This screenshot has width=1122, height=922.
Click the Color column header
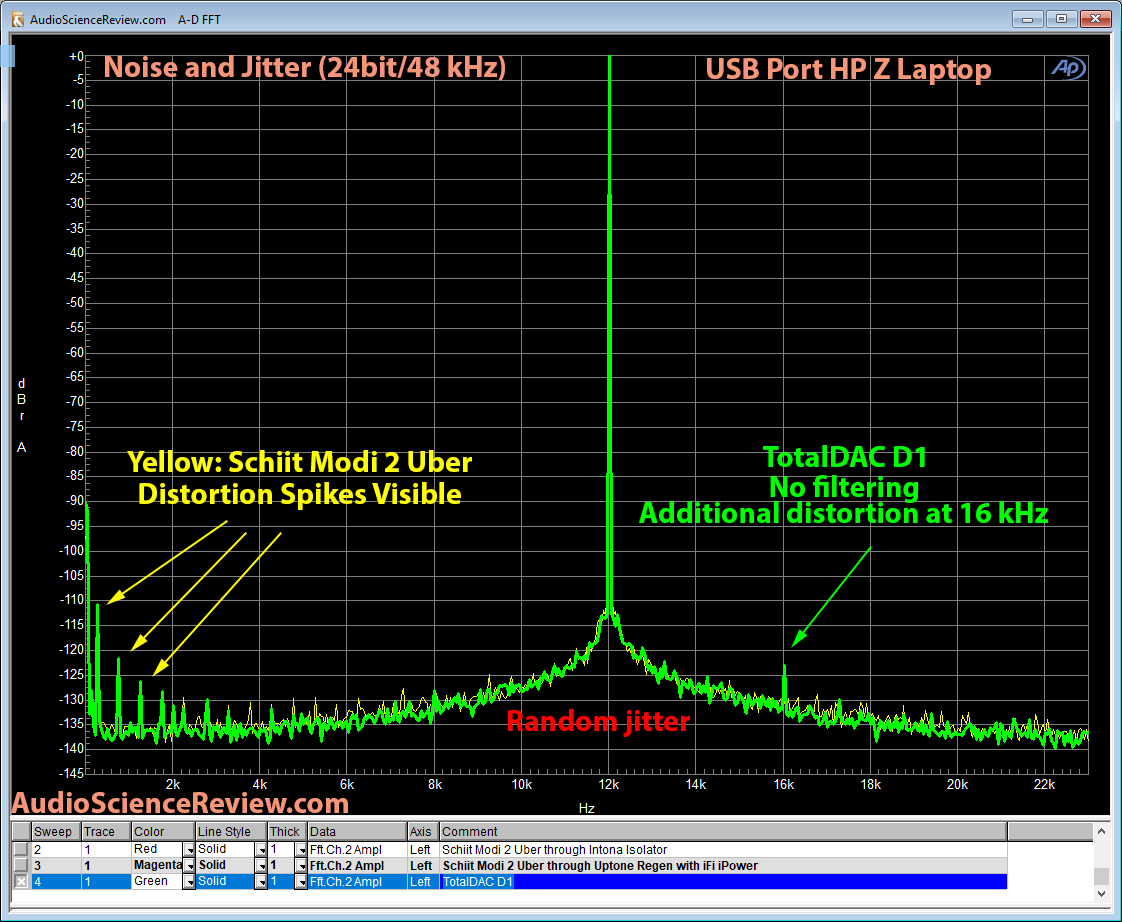163,831
